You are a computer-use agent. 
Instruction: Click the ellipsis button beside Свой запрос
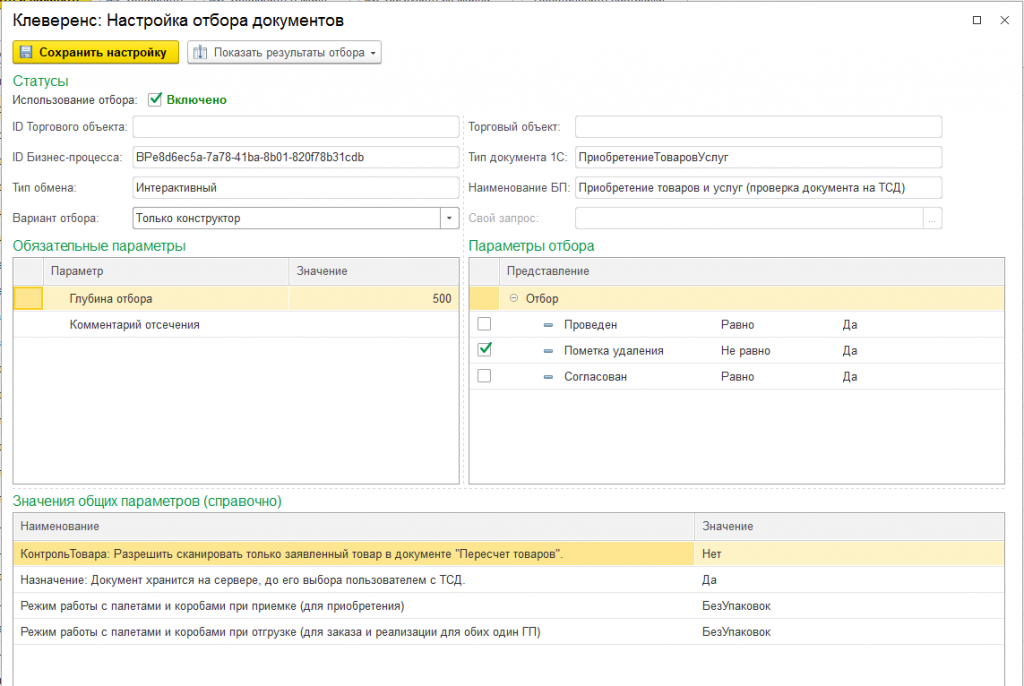932,218
